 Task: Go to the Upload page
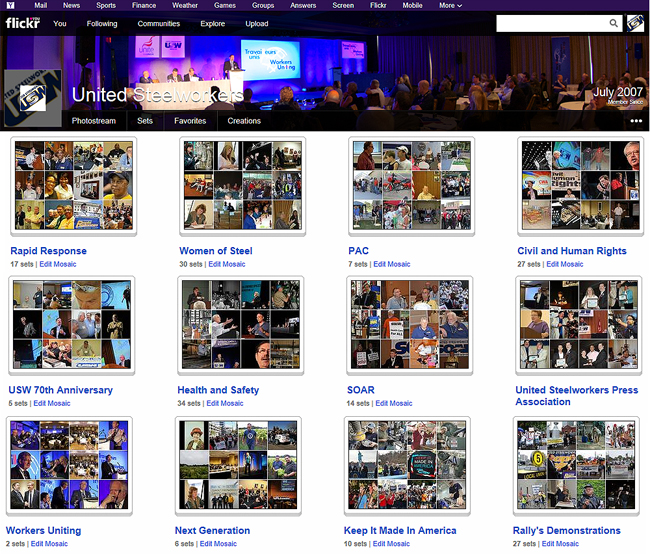(257, 23)
